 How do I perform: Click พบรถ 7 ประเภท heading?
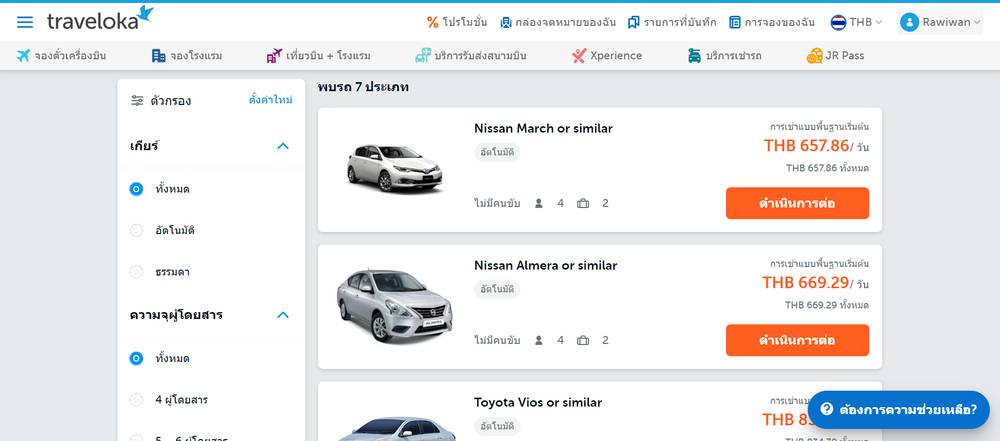tap(364, 87)
